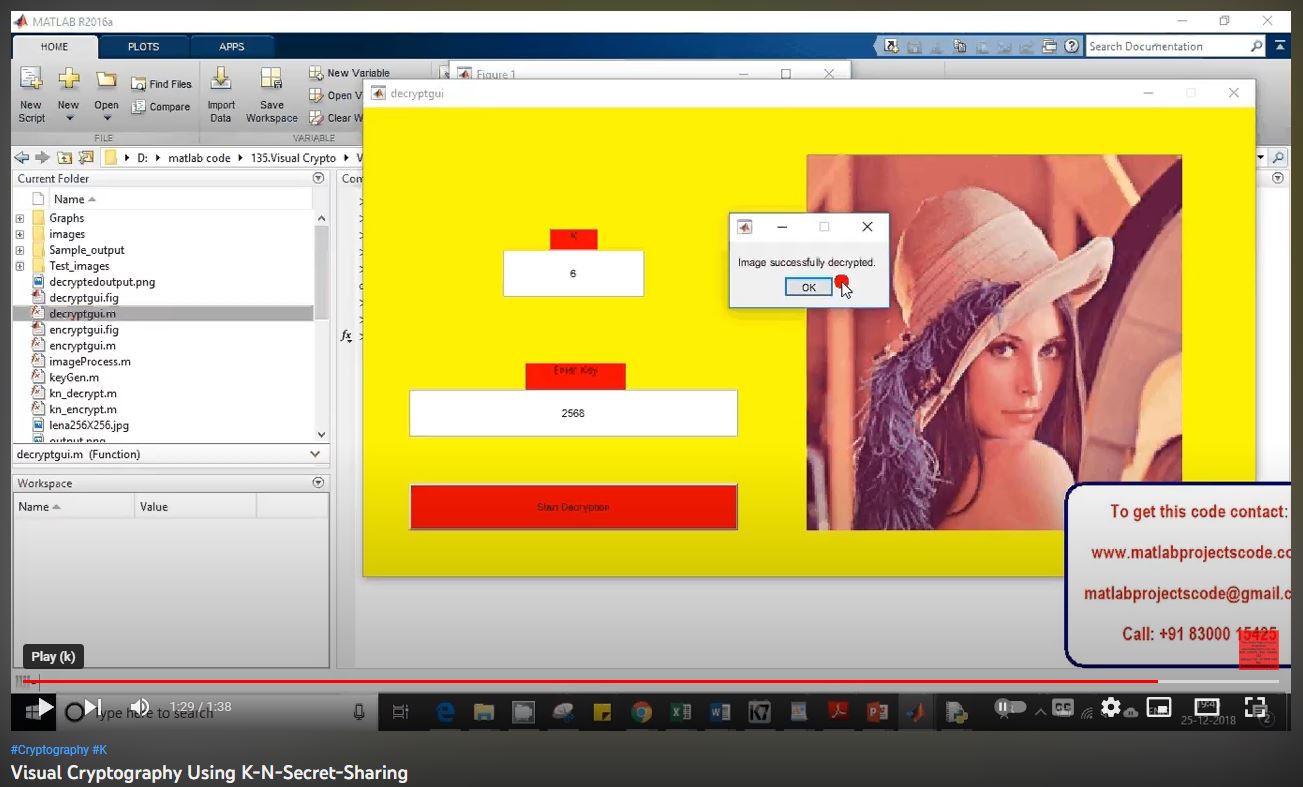Open video player settings gear
1303x787 pixels.
1110,708
